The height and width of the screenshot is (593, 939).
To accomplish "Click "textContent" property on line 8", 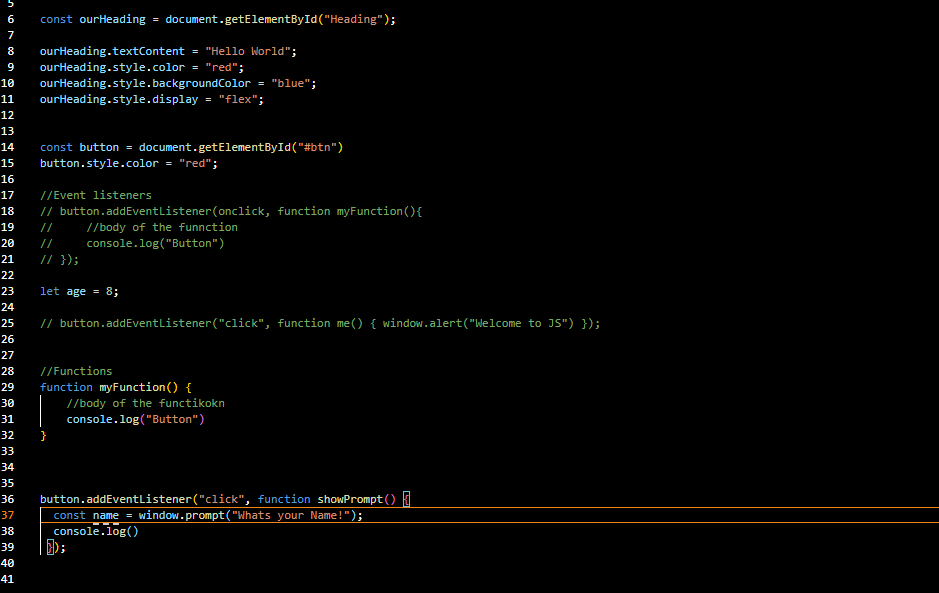I will (x=149, y=52).
